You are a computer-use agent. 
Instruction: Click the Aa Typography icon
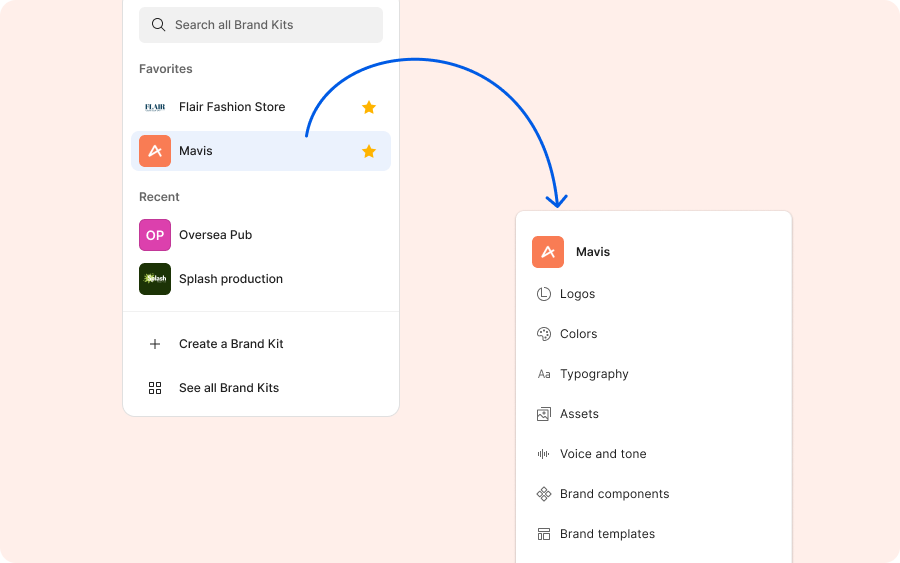544,374
